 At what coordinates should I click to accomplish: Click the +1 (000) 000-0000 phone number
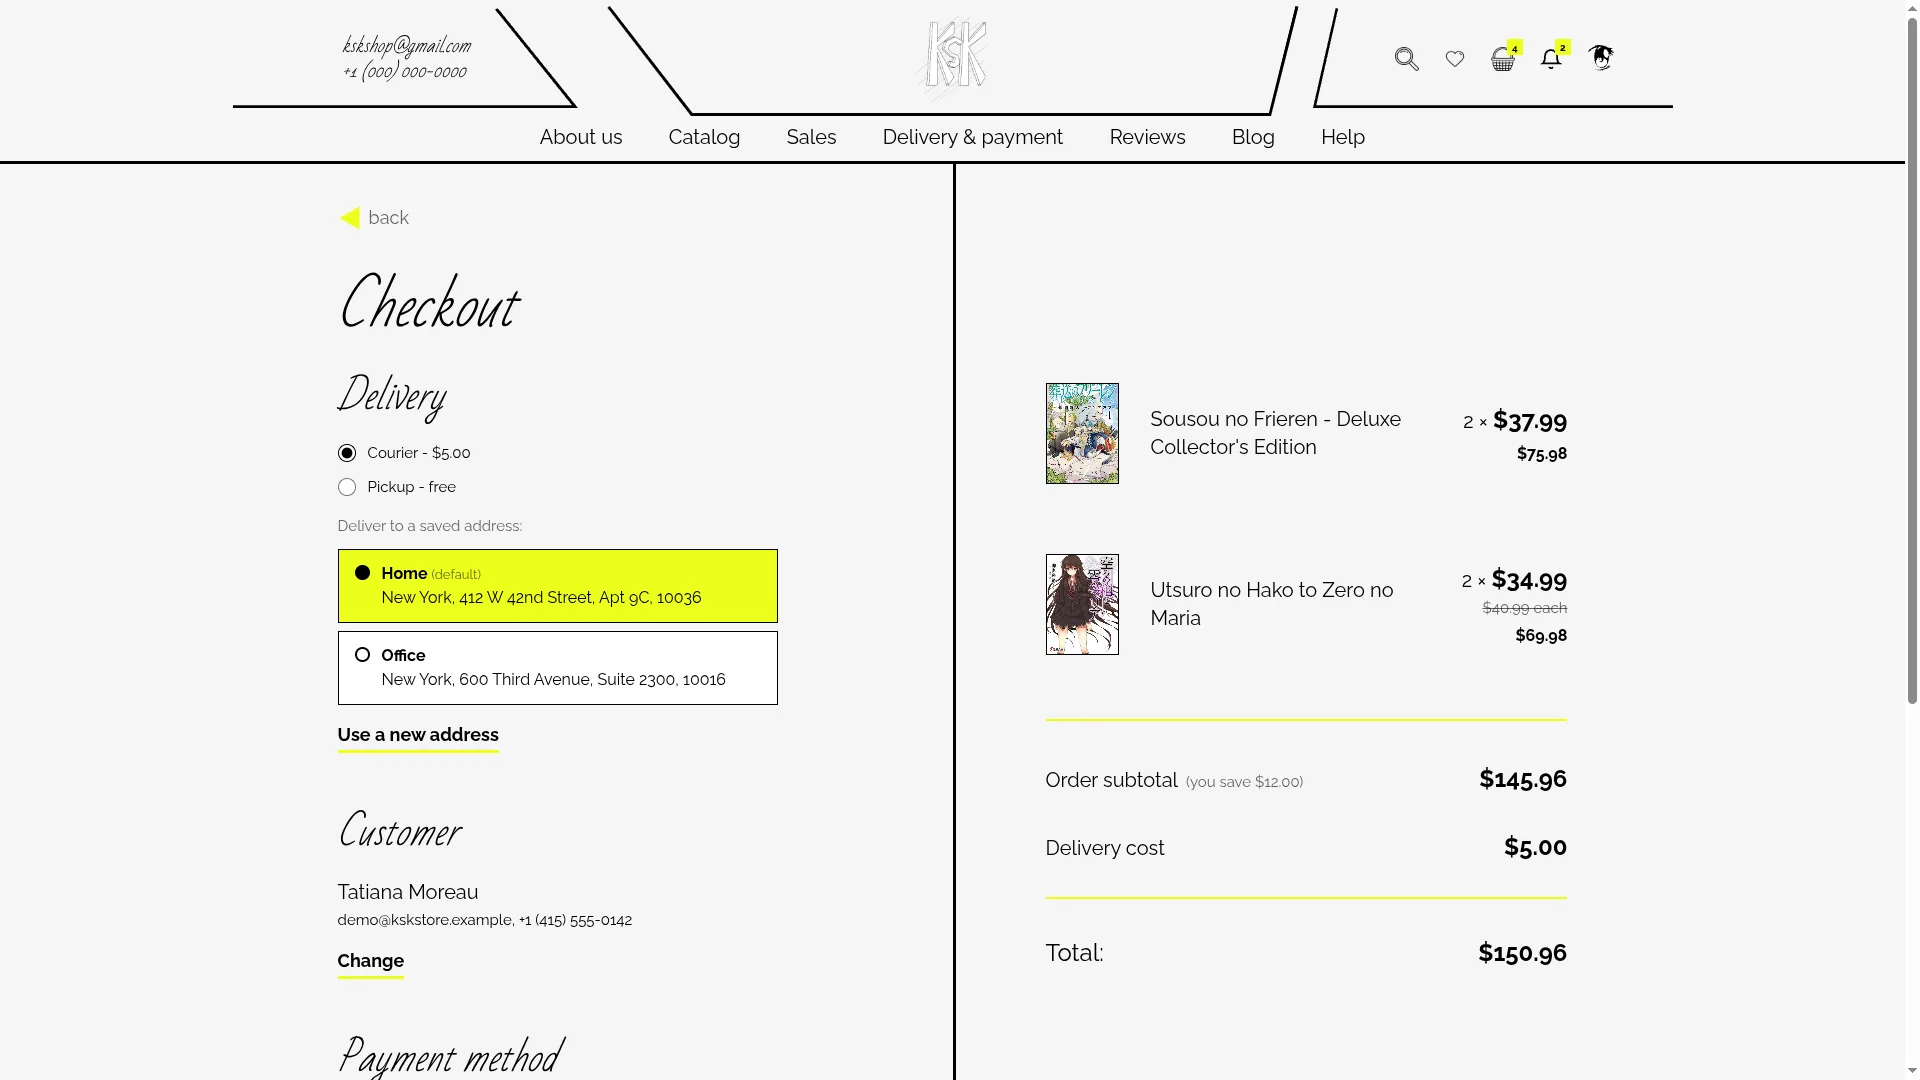(405, 71)
